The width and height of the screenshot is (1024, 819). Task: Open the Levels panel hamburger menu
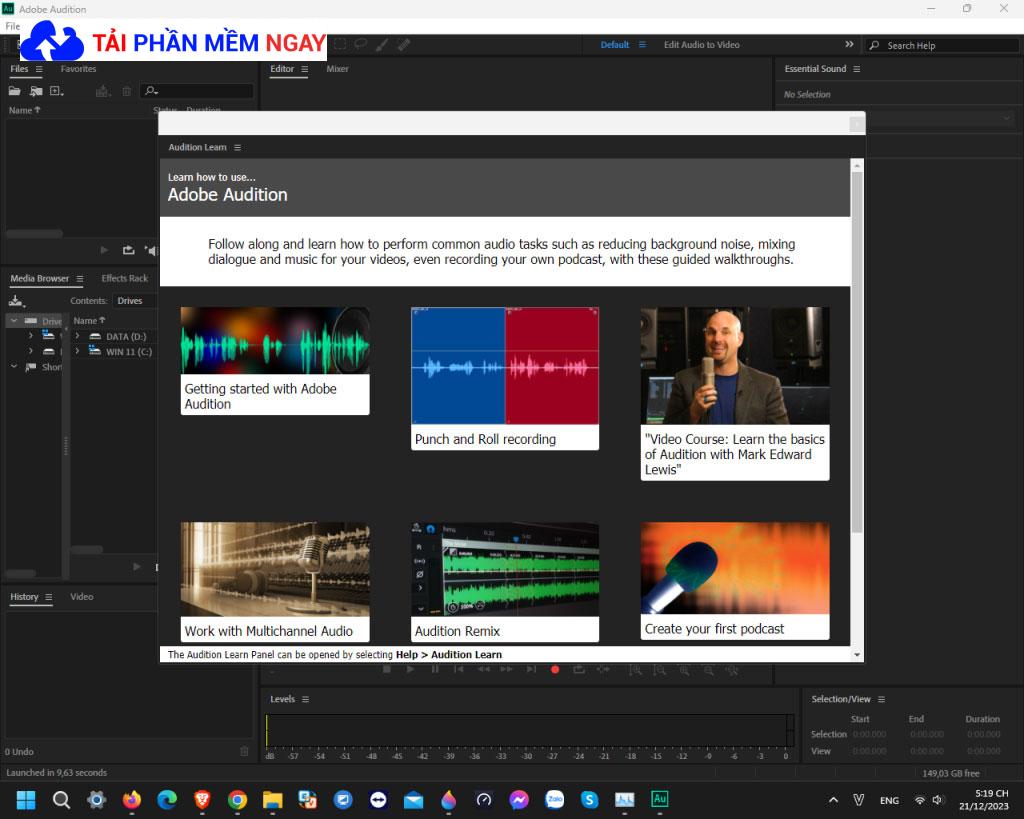pyautogui.click(x=306, y=699)
